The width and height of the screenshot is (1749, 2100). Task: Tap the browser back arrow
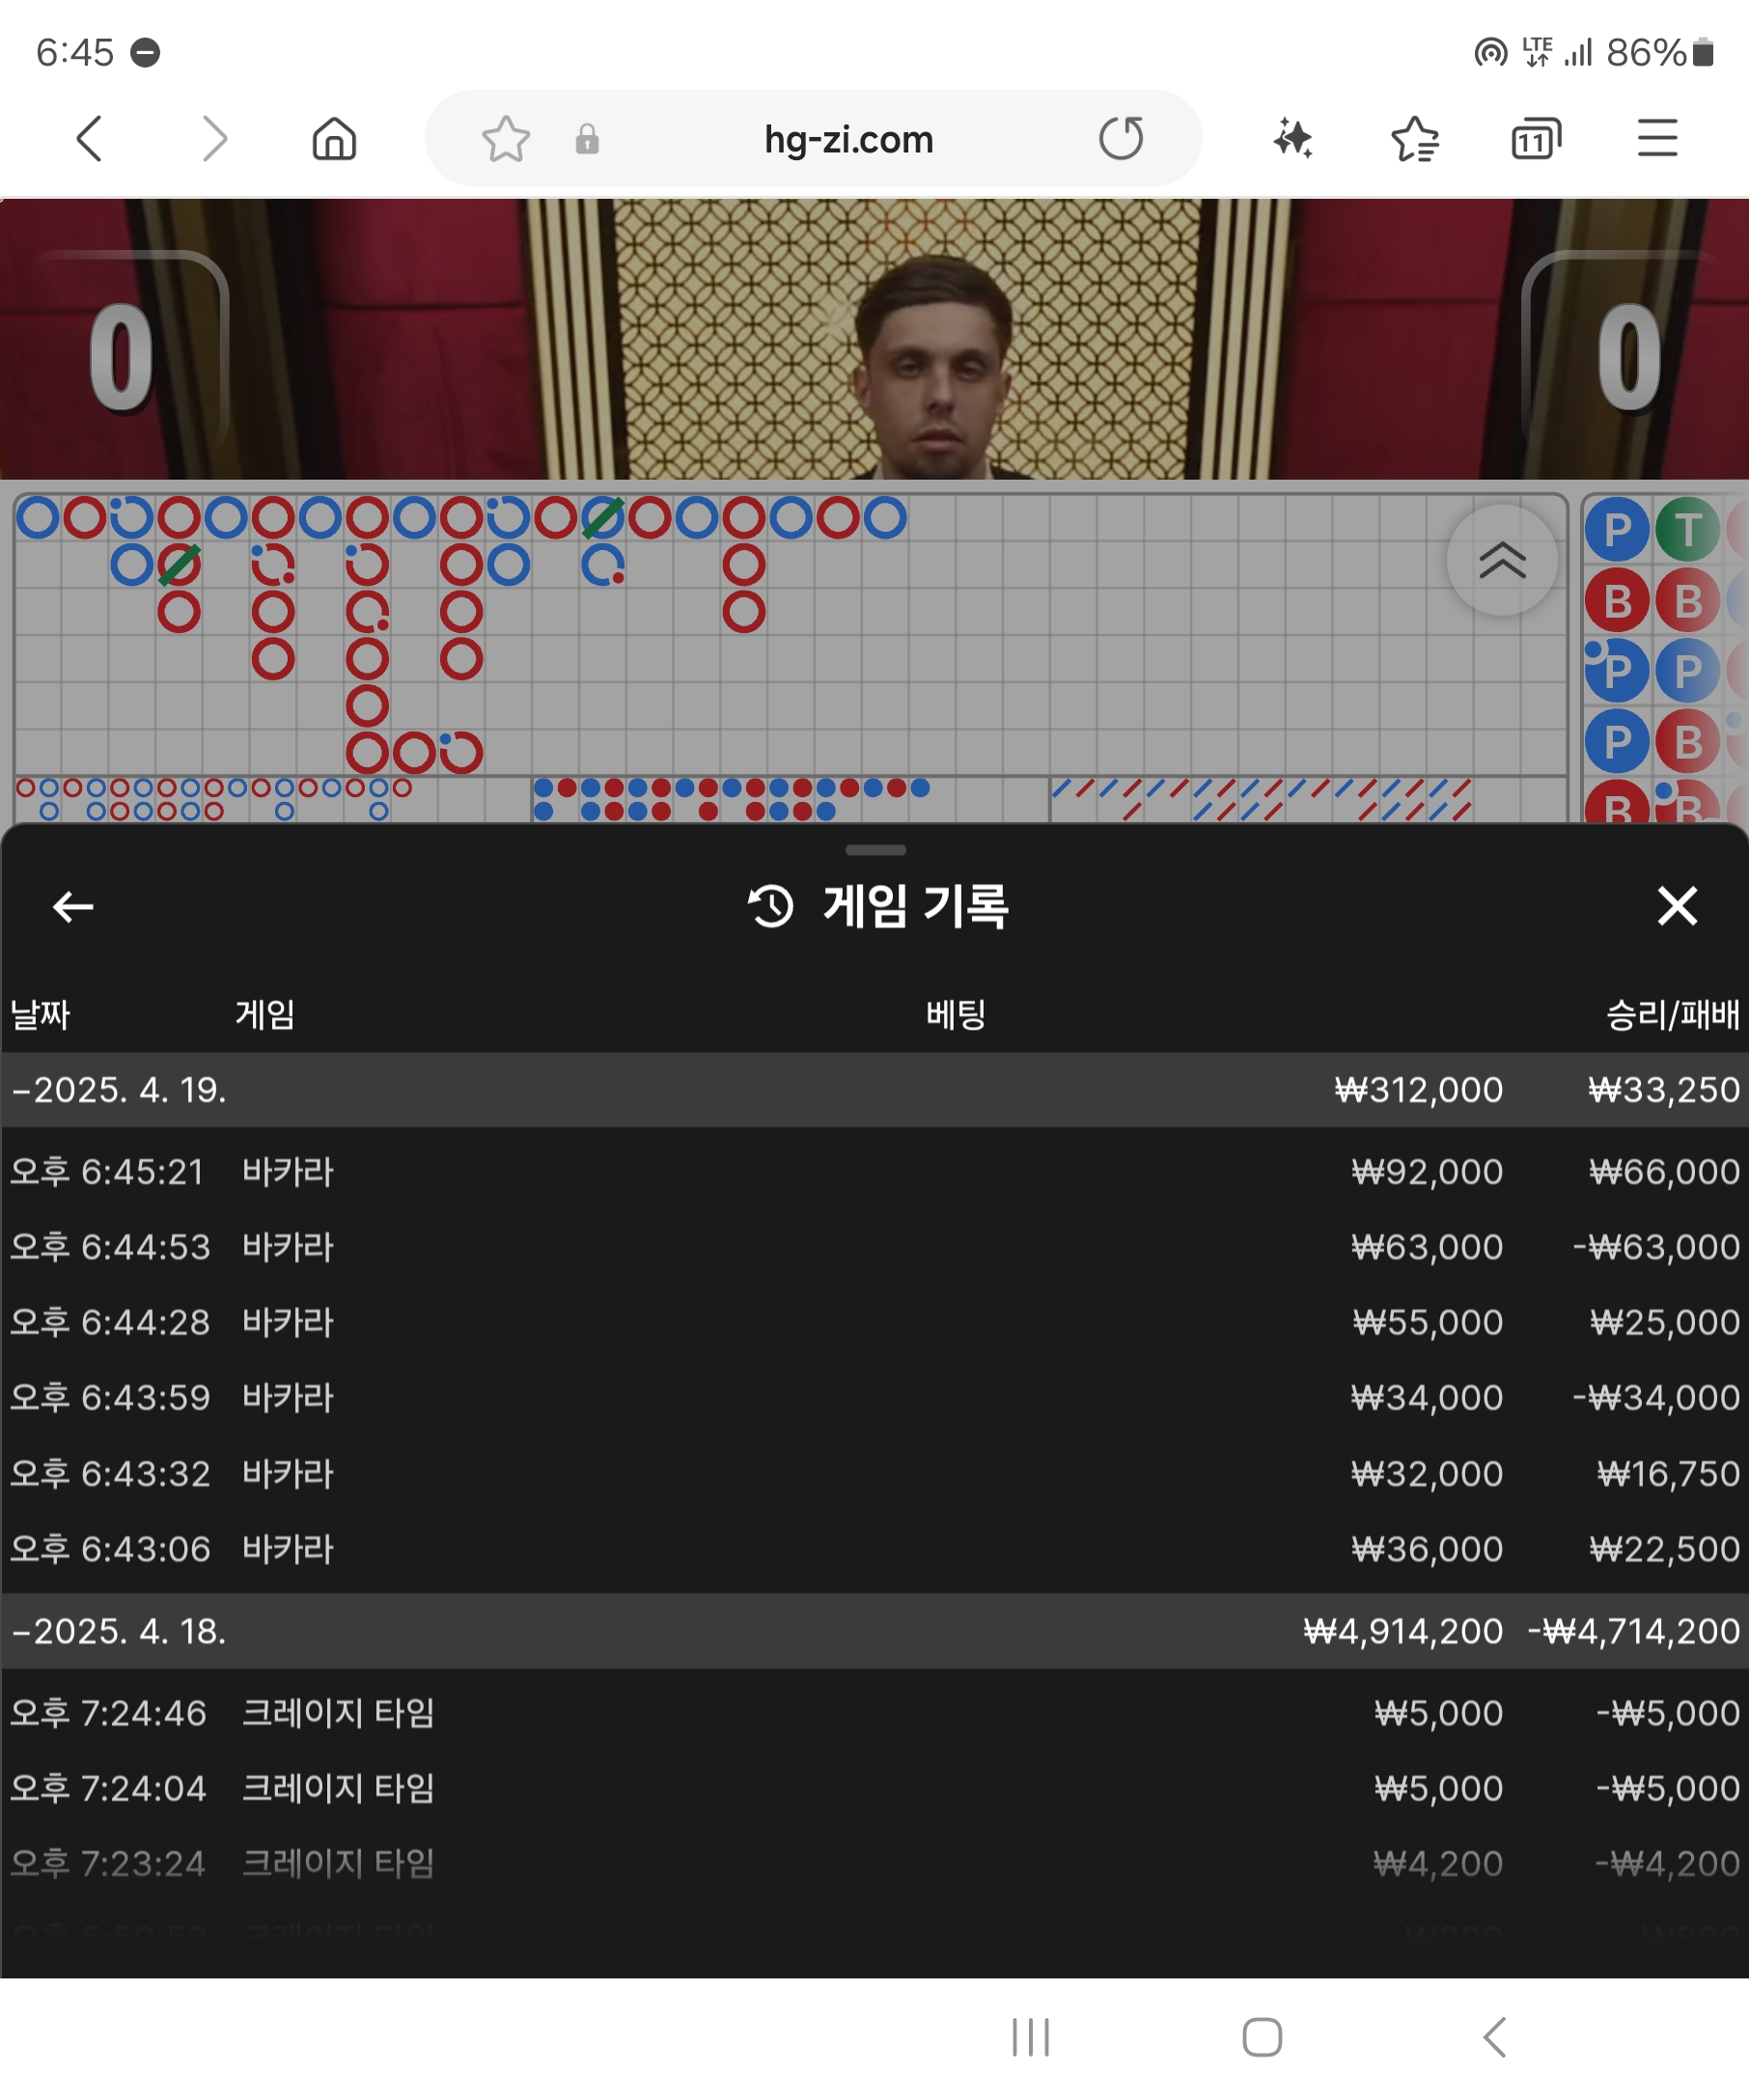tap(90, 138)
